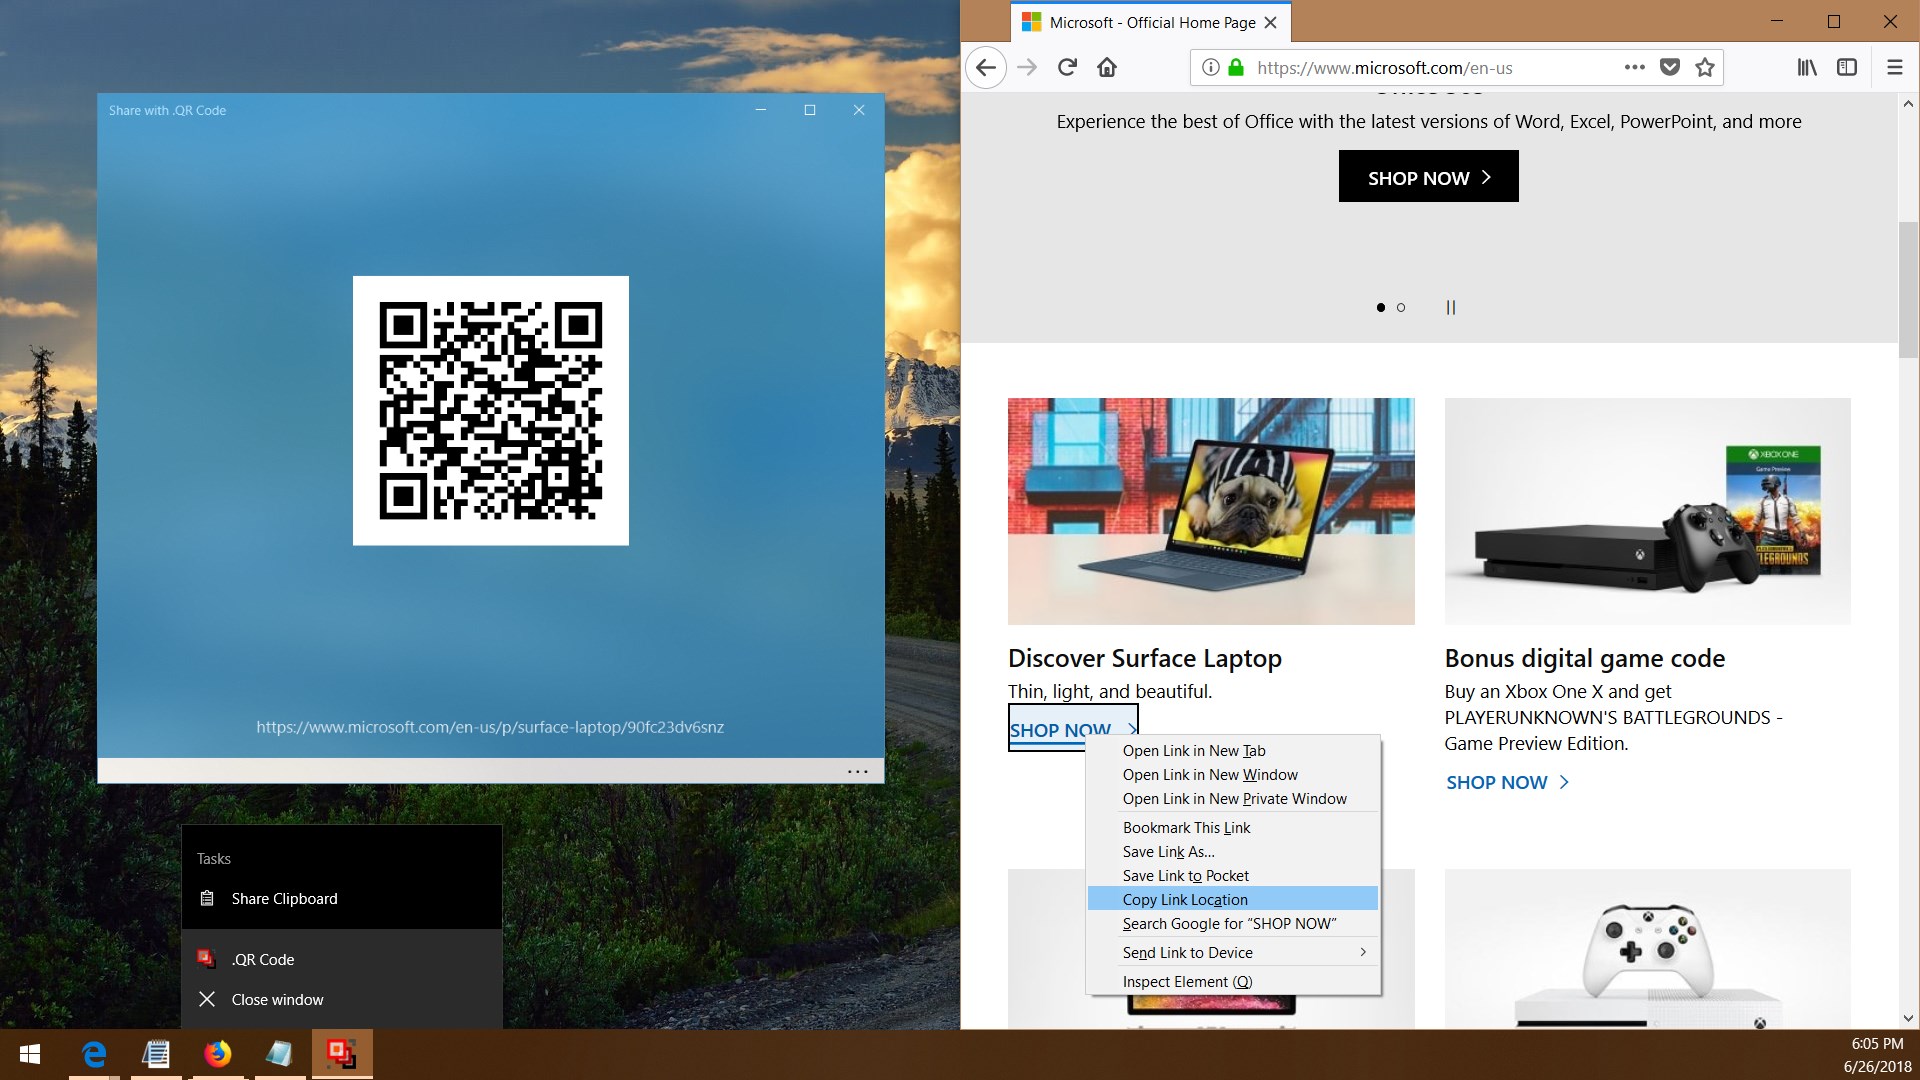Select Open Link in New Tab

pos(1192,749)
